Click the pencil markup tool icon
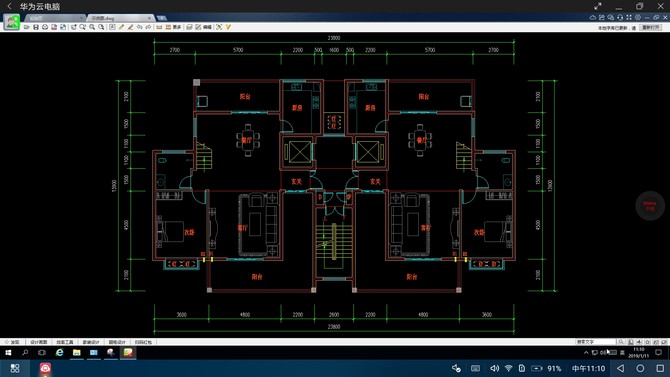This screenshot has width=670, height=377. click(121, 27)
